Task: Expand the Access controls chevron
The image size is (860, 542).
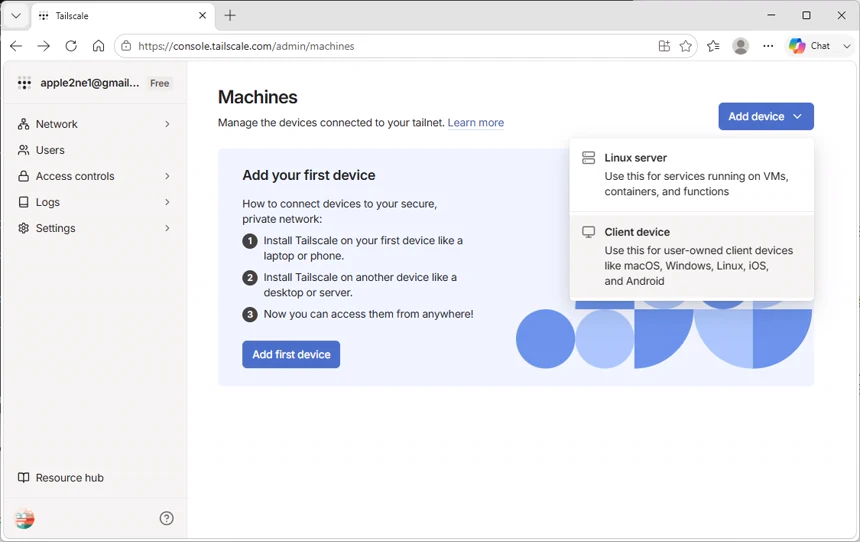Action: 167,176
